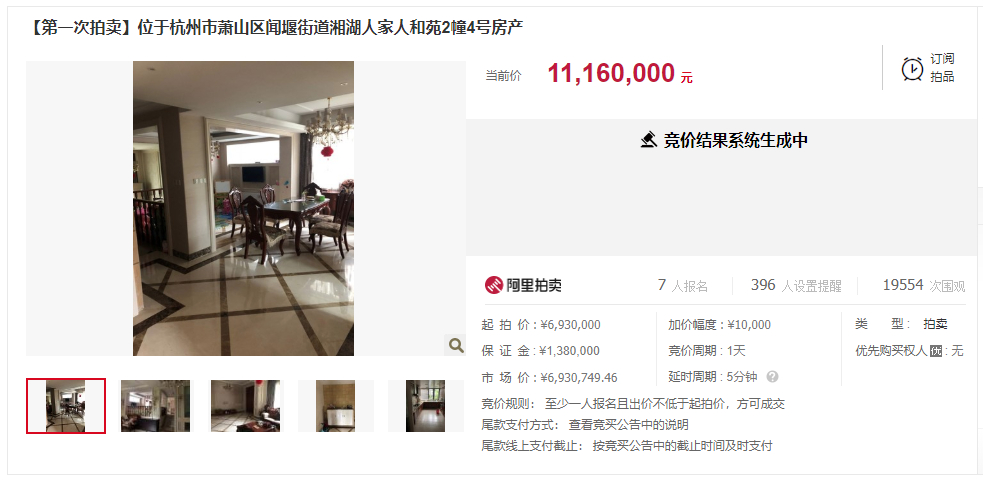Click the question mark help icon beside 延时周期
The height and width of the screenshot is (480, 983).
(772, 377)
